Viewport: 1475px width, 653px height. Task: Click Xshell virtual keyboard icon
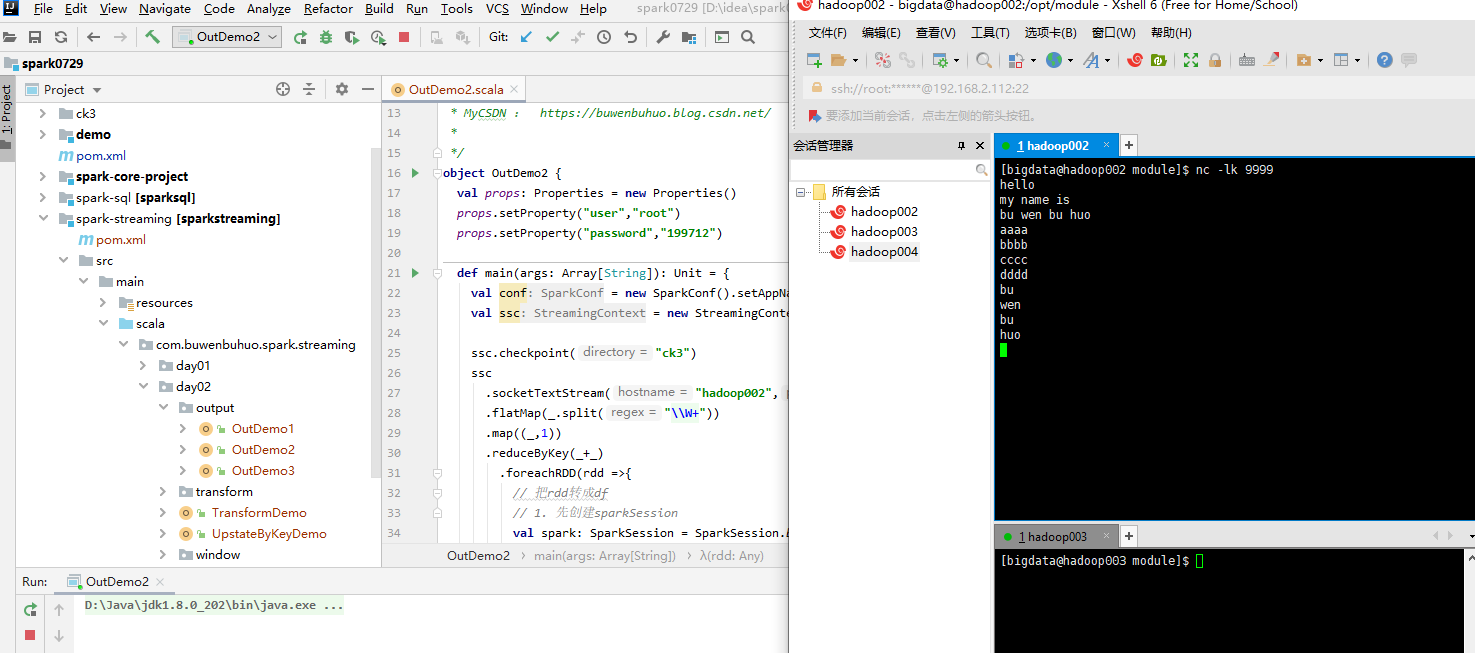coord(1247,60)
